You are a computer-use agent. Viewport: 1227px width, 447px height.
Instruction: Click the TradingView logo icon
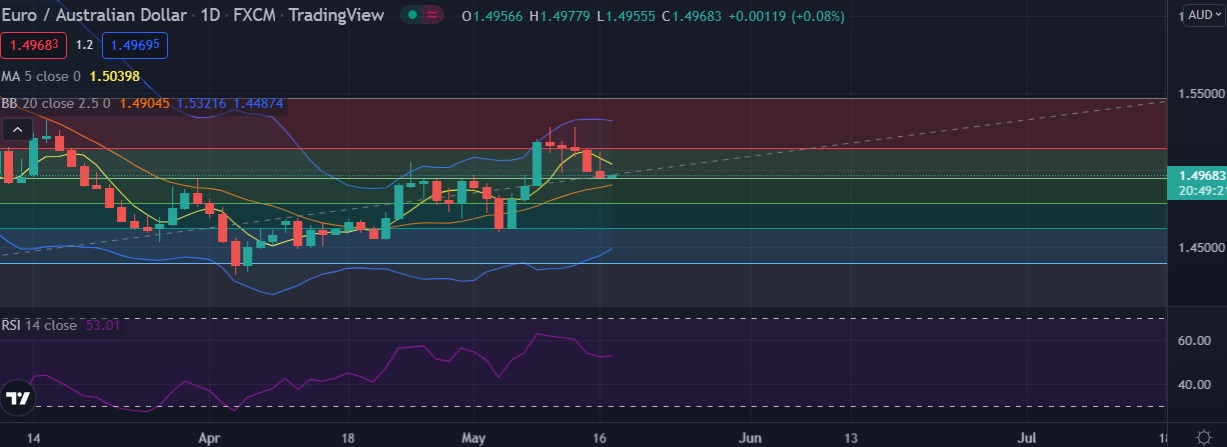click(18, 398)
